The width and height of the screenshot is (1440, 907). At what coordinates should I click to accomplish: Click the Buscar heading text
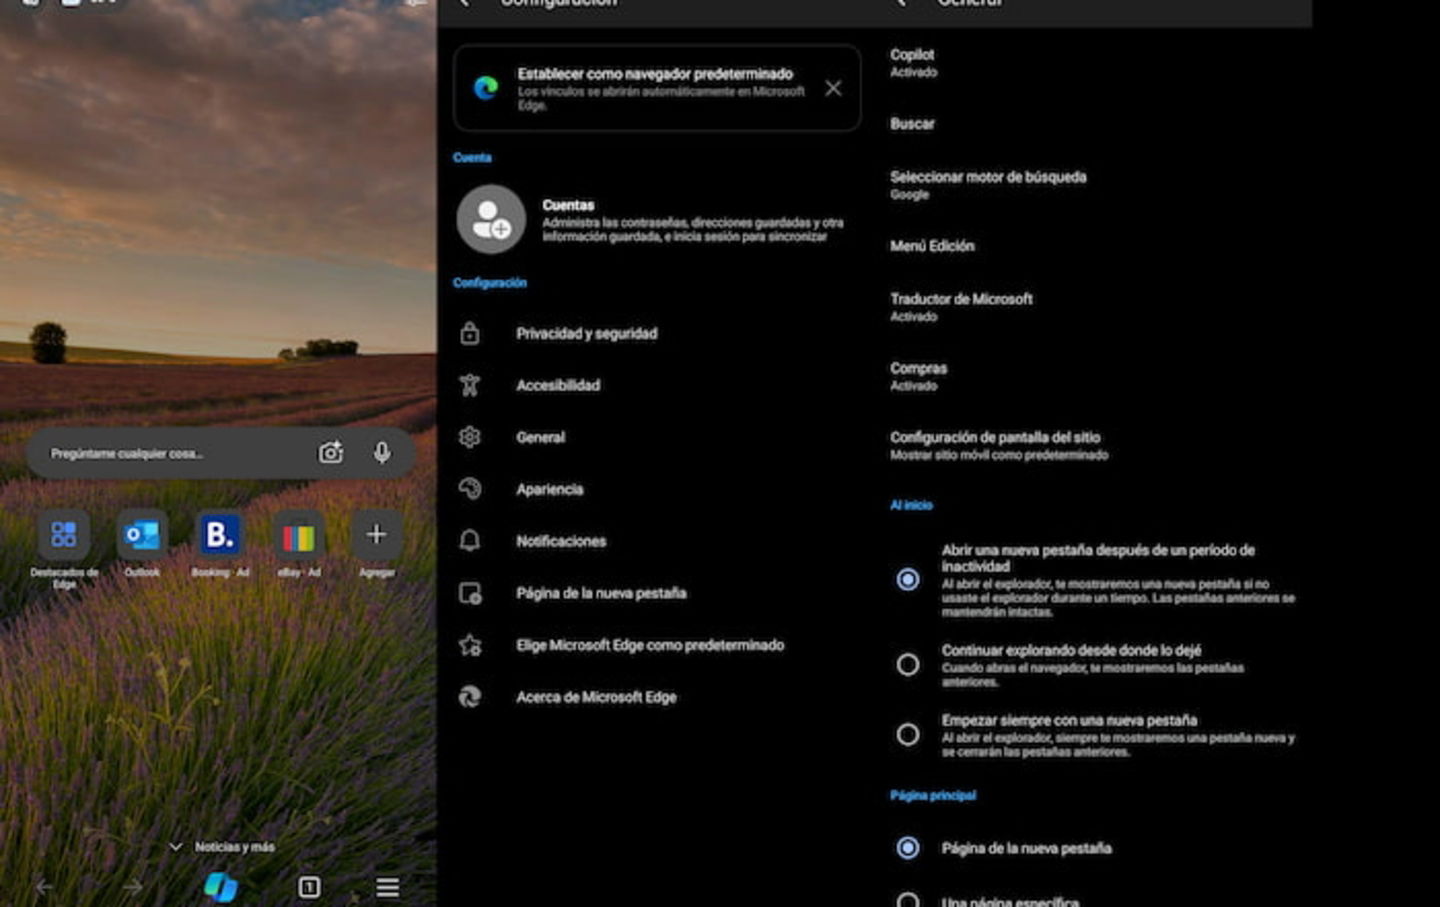pos(912,124)
